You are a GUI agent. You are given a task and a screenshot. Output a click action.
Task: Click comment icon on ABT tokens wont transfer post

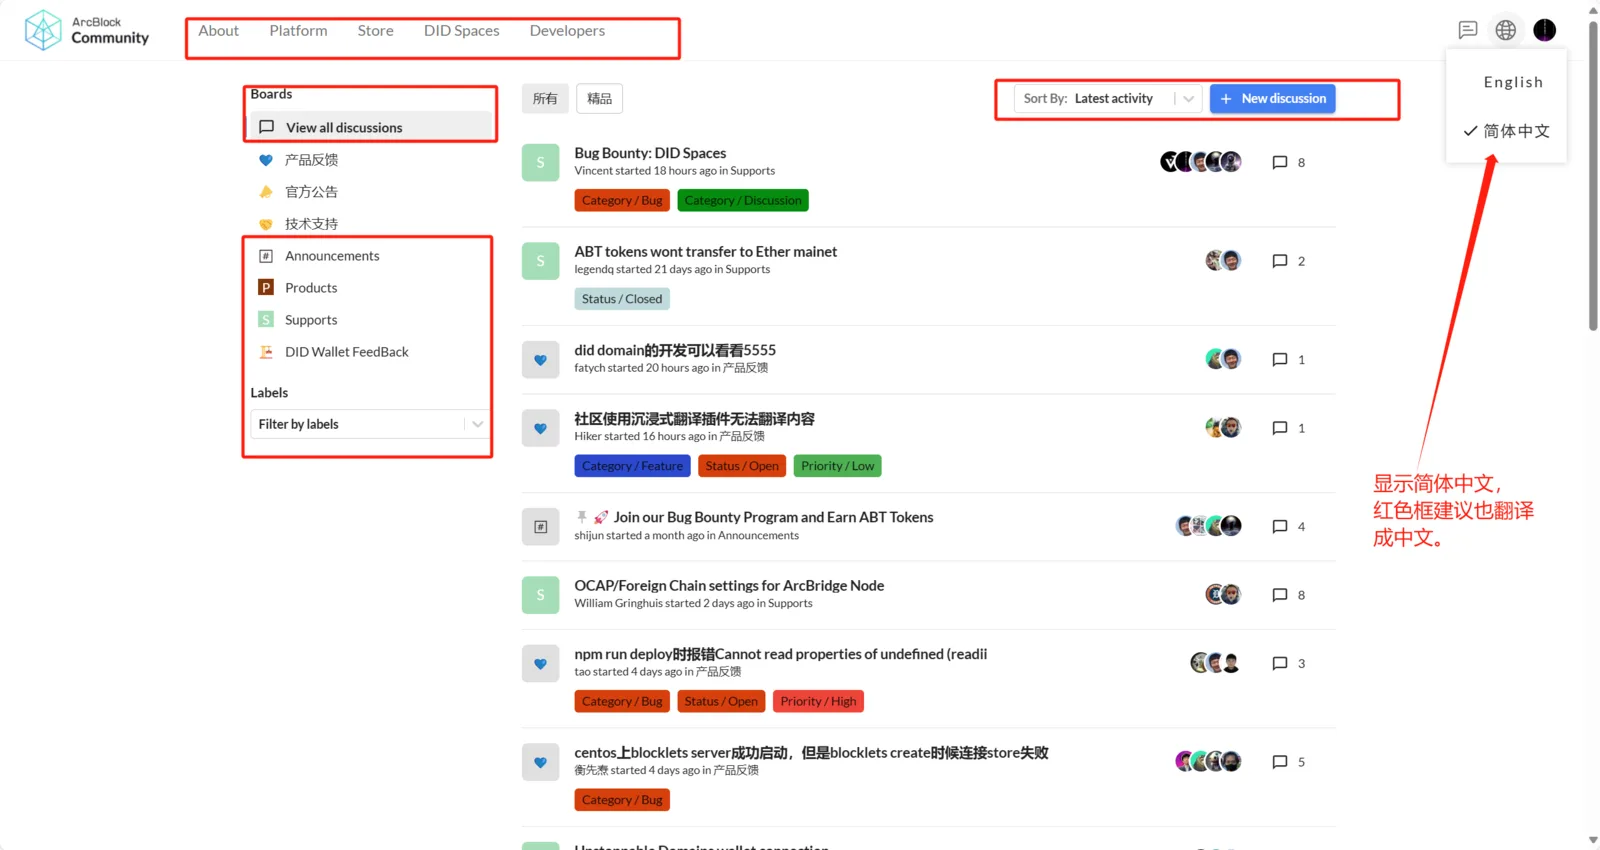pos(1280,261)
